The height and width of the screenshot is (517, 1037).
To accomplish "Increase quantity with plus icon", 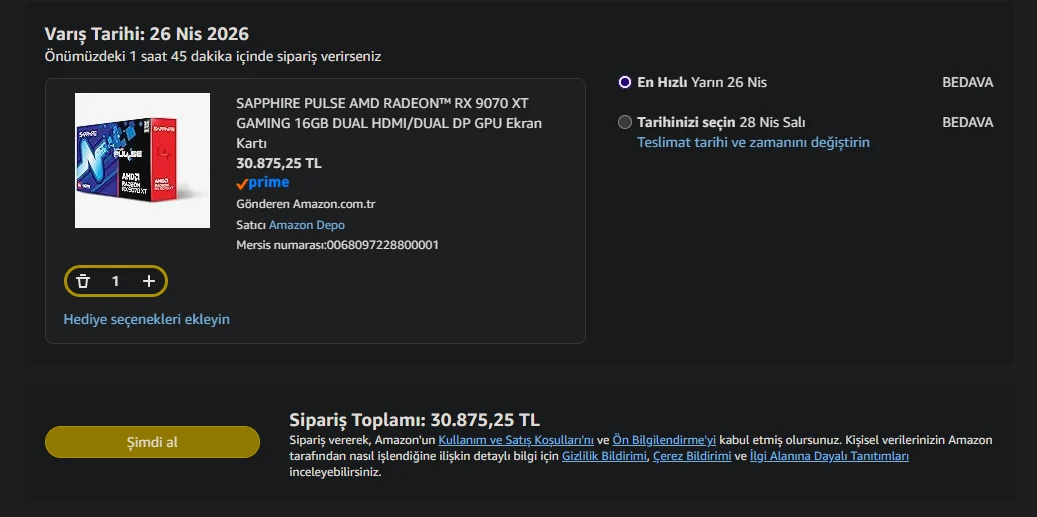I will (149, 281).
